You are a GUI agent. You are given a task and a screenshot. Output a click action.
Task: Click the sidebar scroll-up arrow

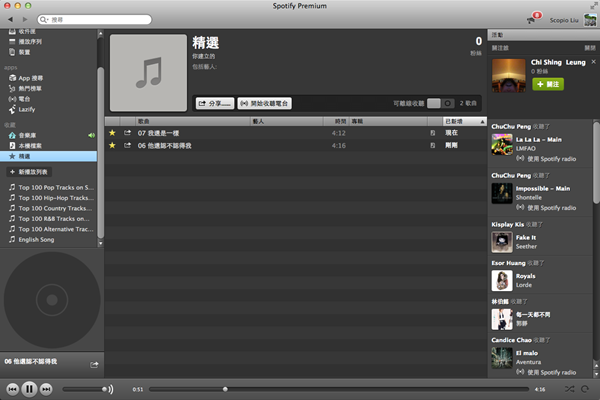point(100,34)
